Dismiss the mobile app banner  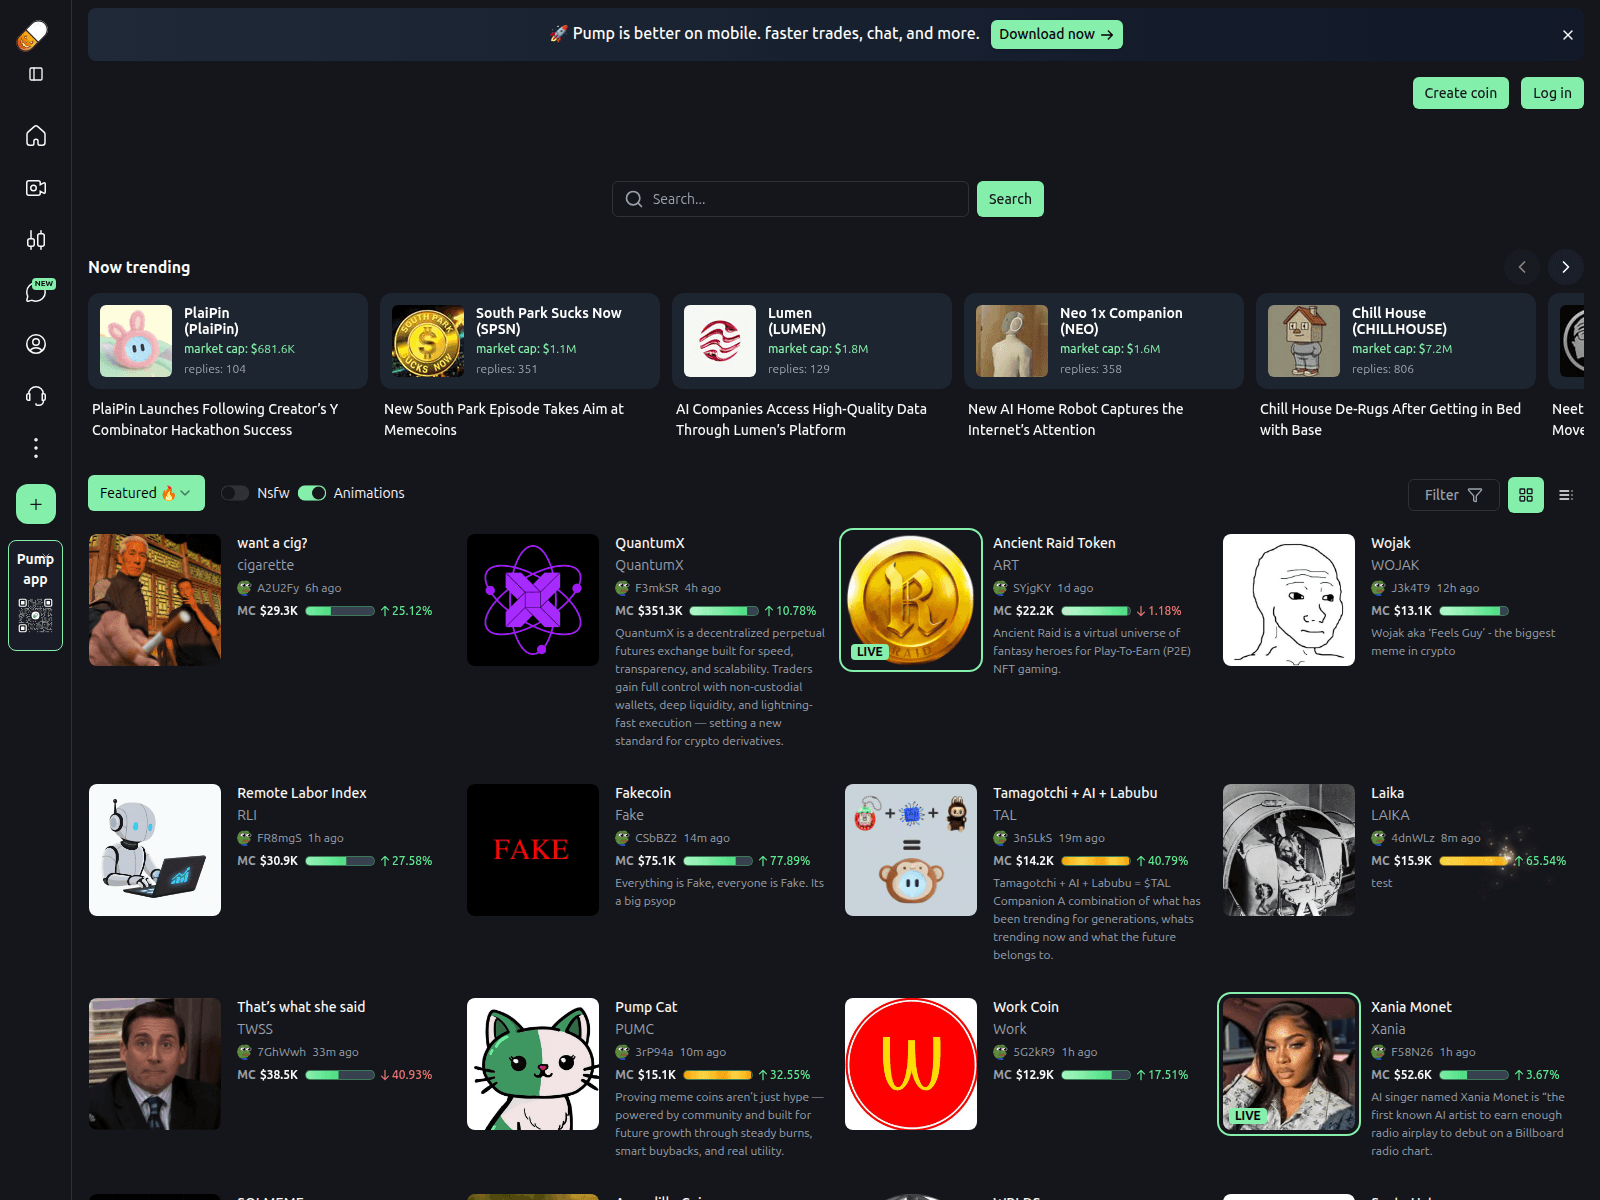click(1568, 35)
